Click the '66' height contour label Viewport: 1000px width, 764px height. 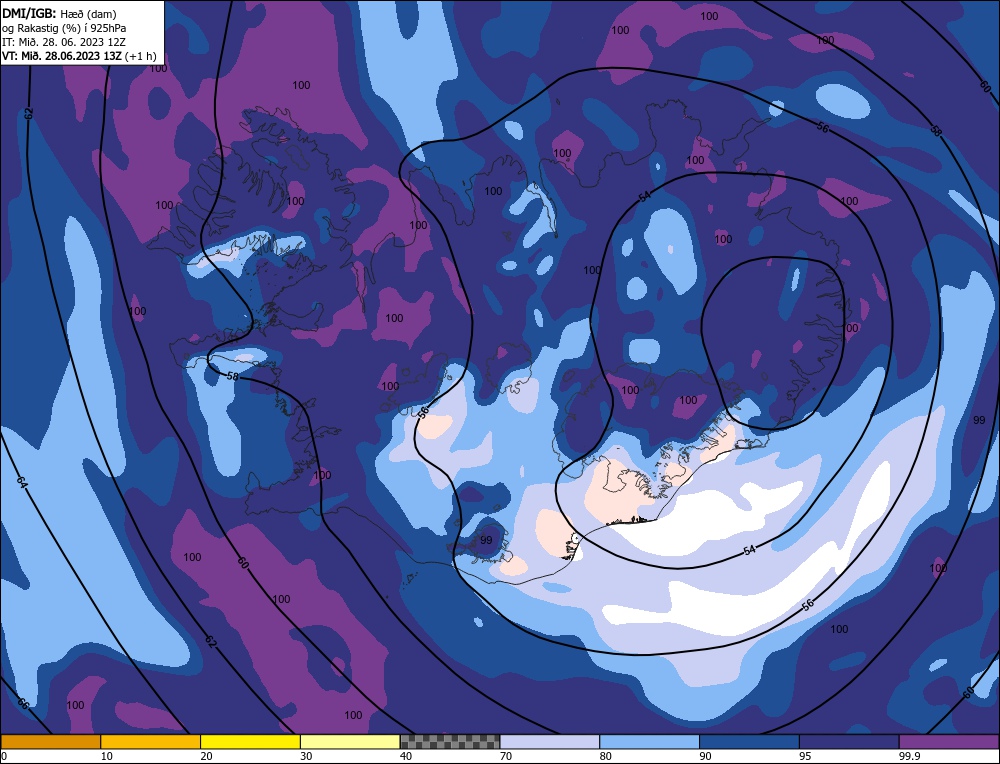[x=23, y=704]
